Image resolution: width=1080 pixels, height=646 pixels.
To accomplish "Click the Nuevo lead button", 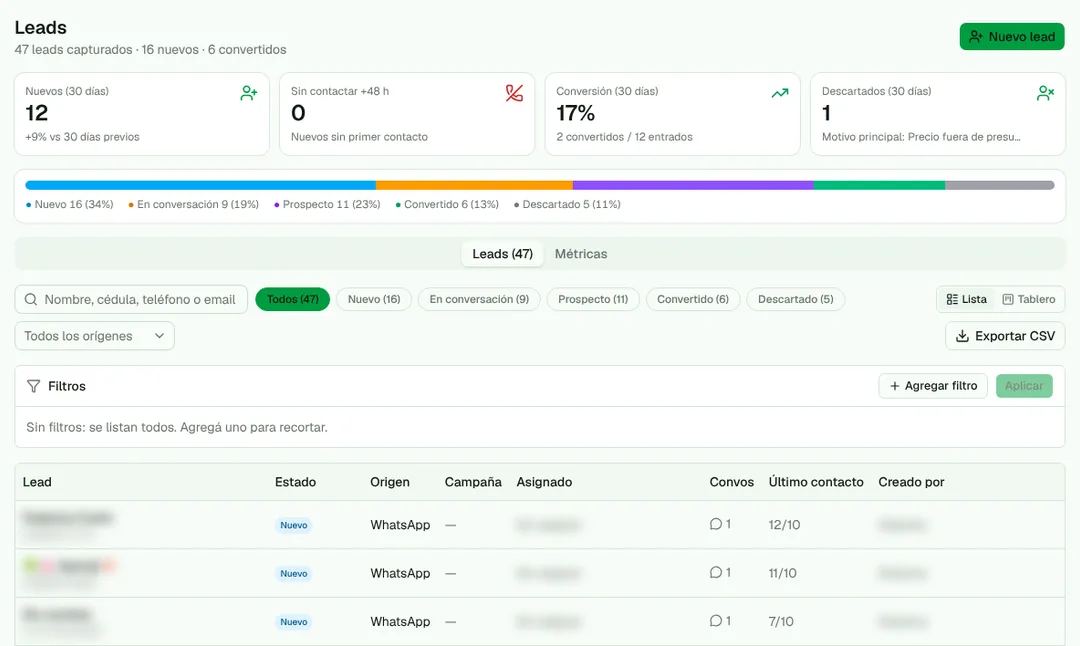I will 1011,37.
